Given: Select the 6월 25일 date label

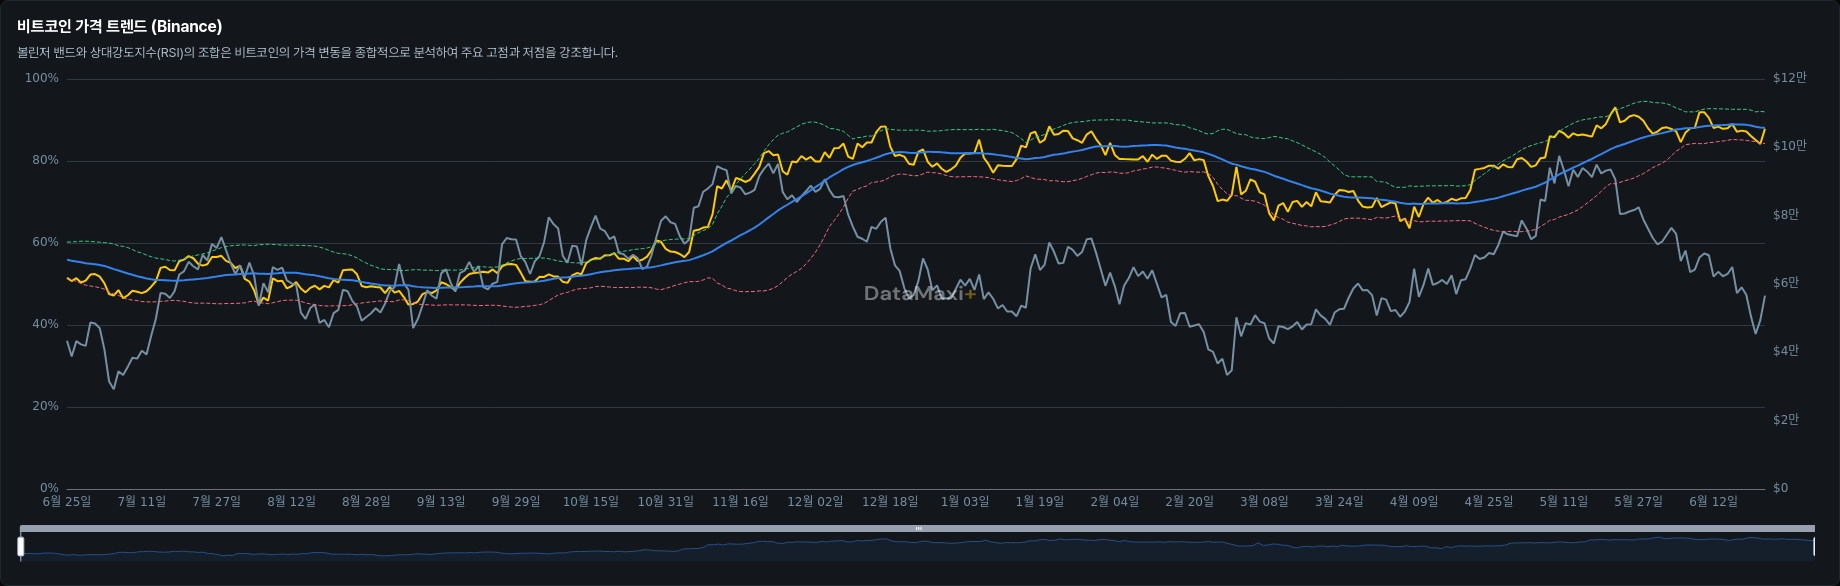Looking at the screenshot, I should [66, 501].
